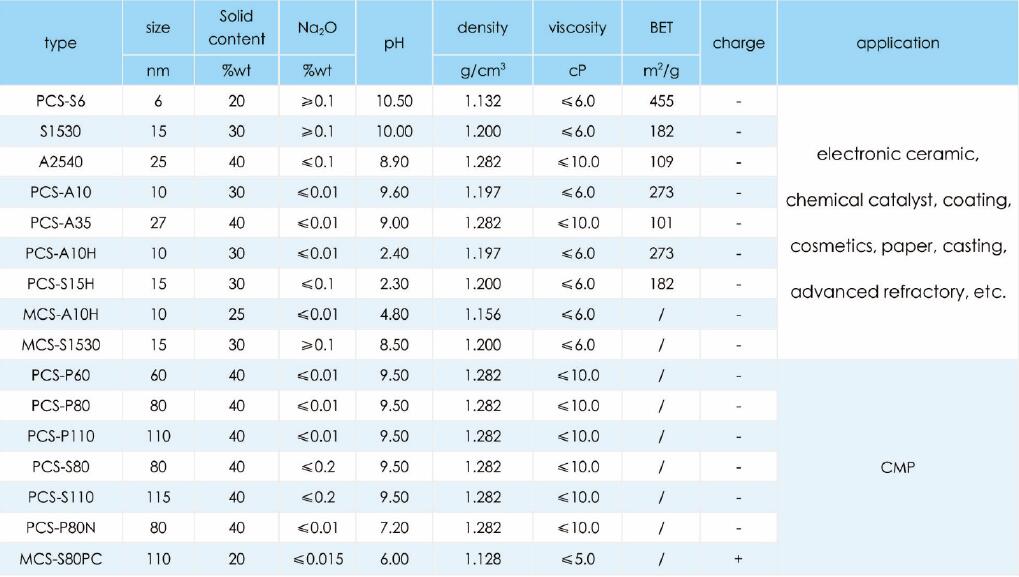Click the density value 1.132
This screenshot has height=577, width=1019.
[x=483, y=101]
